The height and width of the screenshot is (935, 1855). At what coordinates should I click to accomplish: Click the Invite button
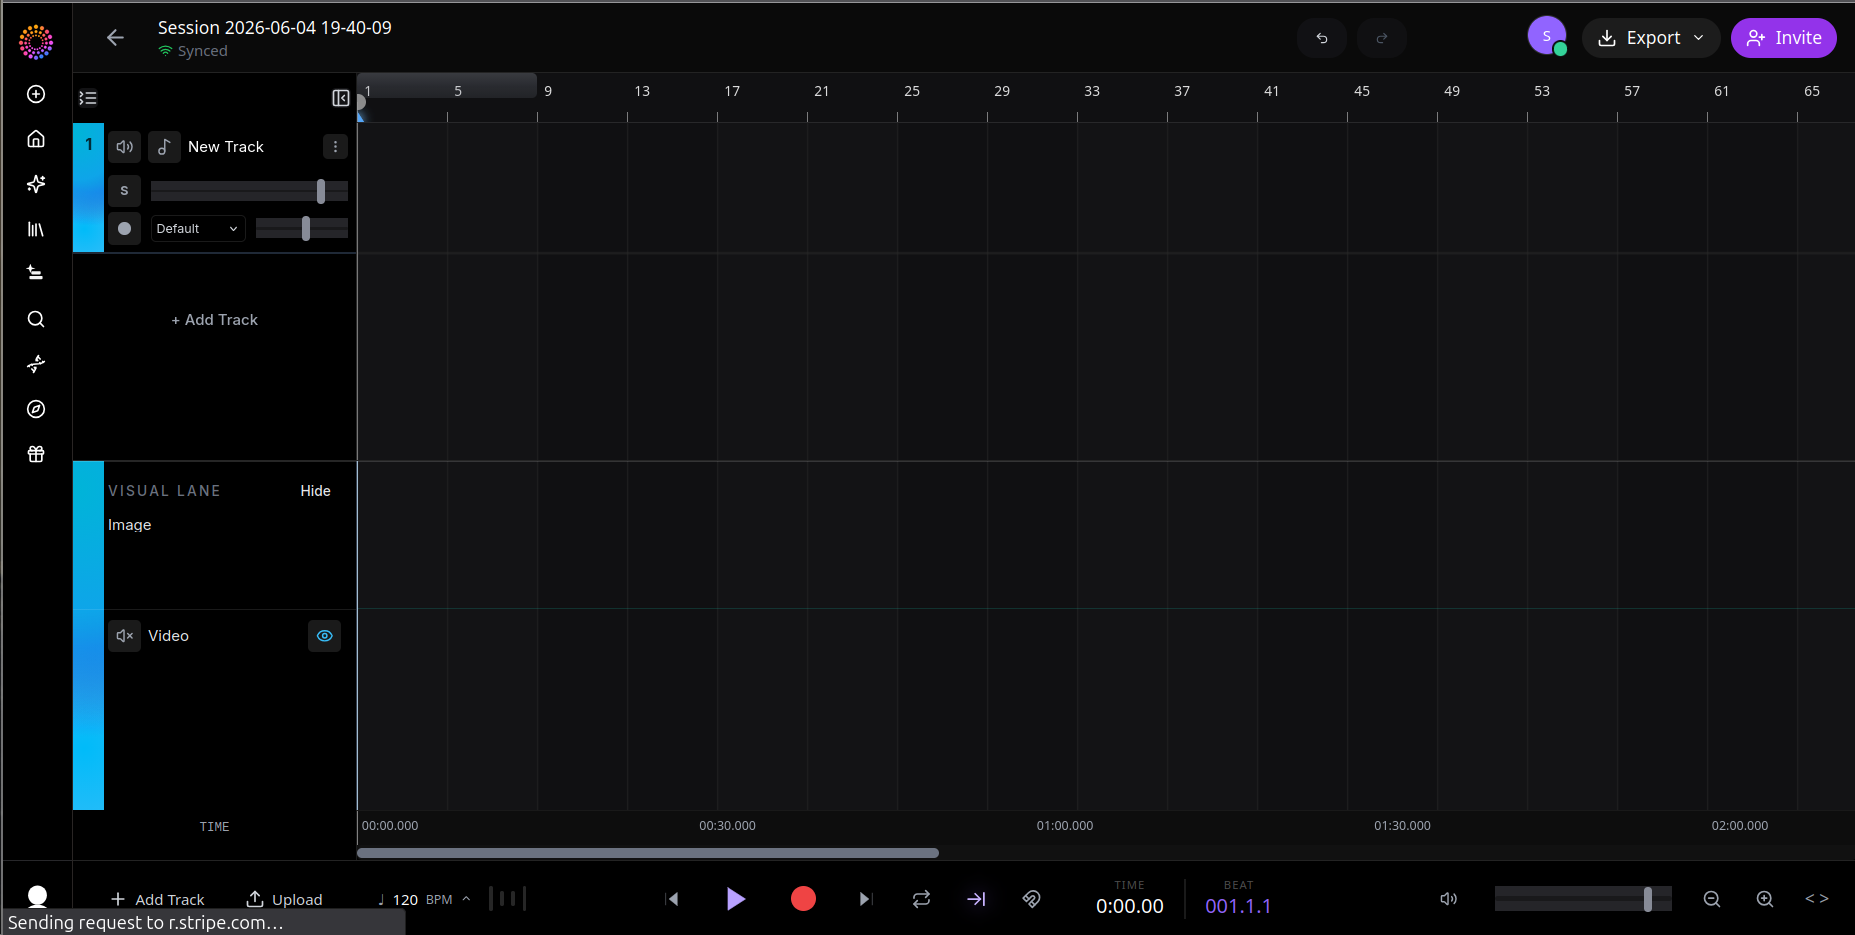pos(1784,38)
